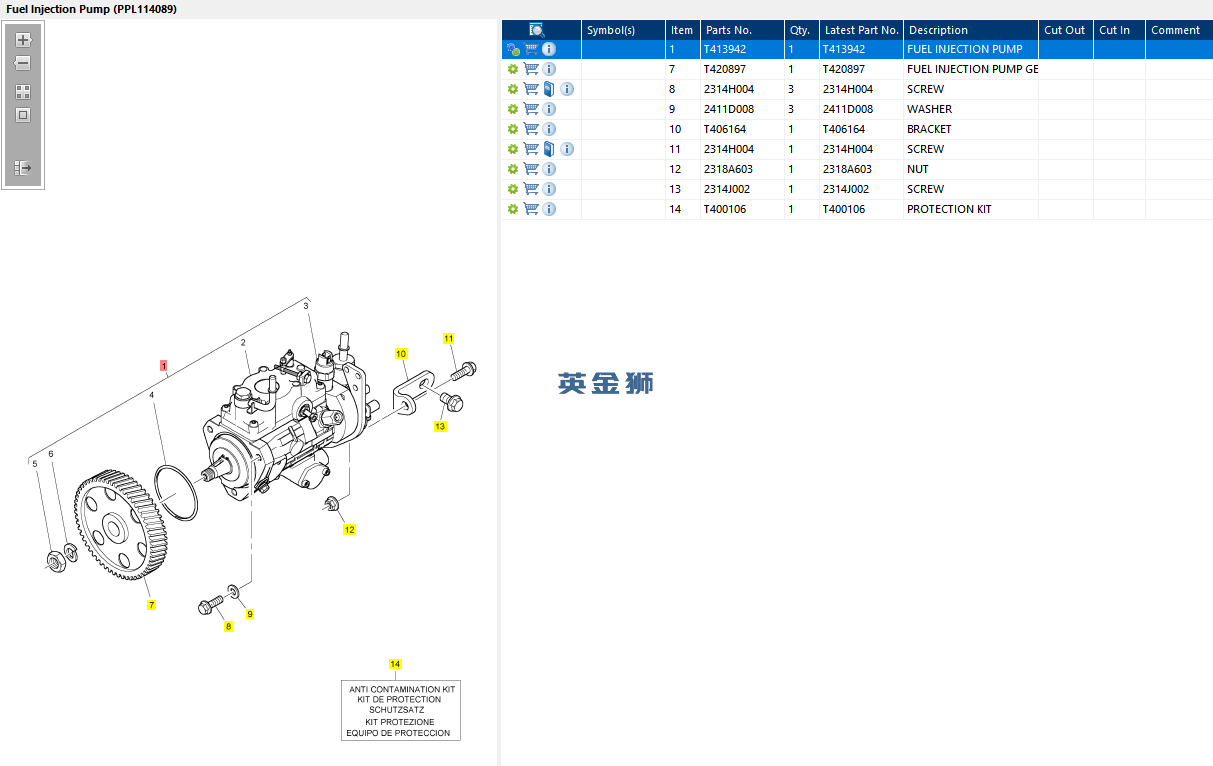Sort by the Parts No. column header
This screenshot has width=1213, height=766.
pos(741,30)
